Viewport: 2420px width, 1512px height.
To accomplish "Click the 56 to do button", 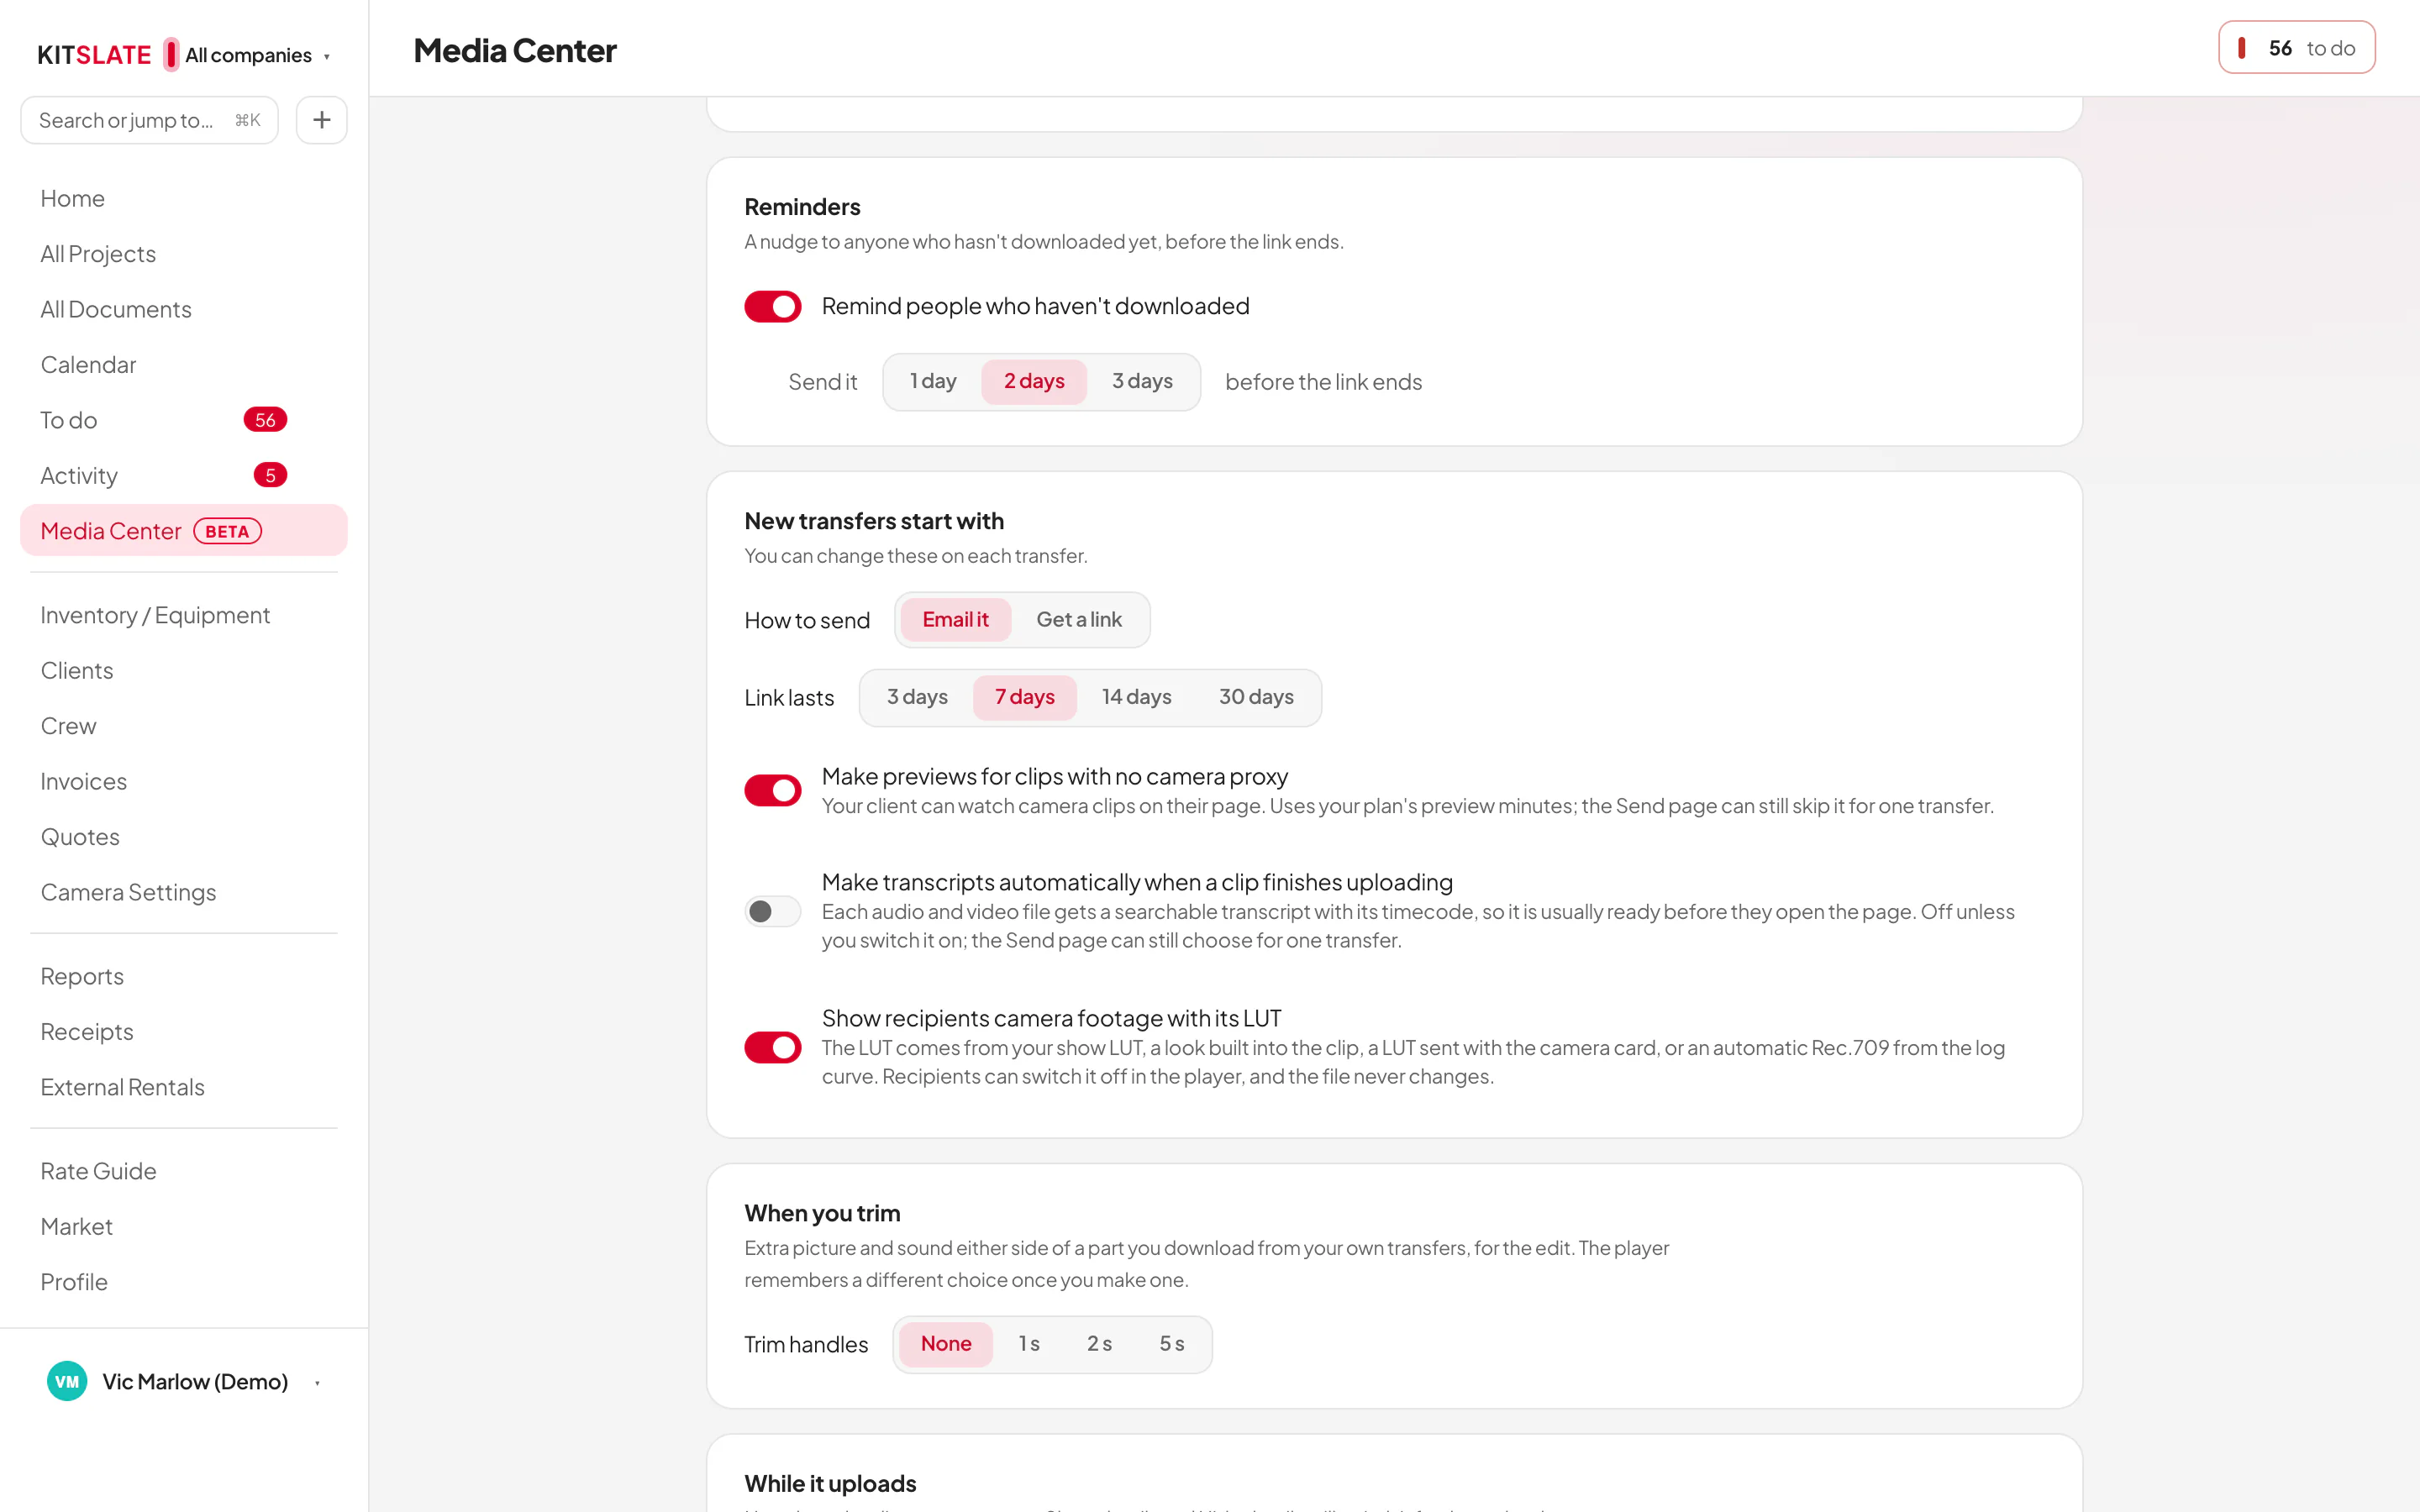I will [x=2296, y=48].
